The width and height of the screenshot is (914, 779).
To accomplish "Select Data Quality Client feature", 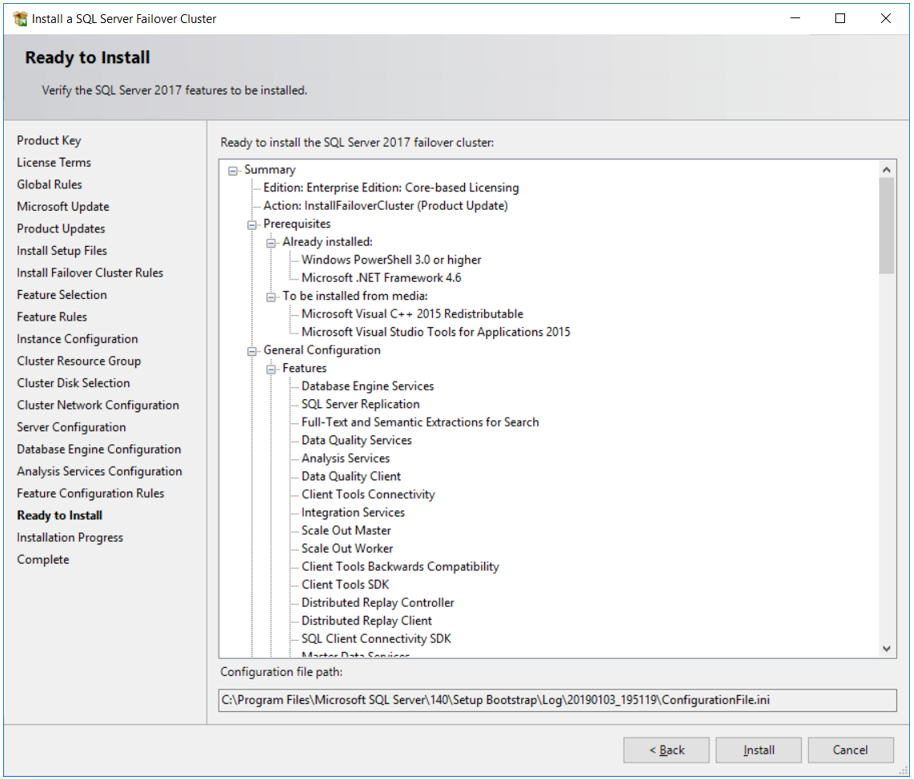I will 351,477.
